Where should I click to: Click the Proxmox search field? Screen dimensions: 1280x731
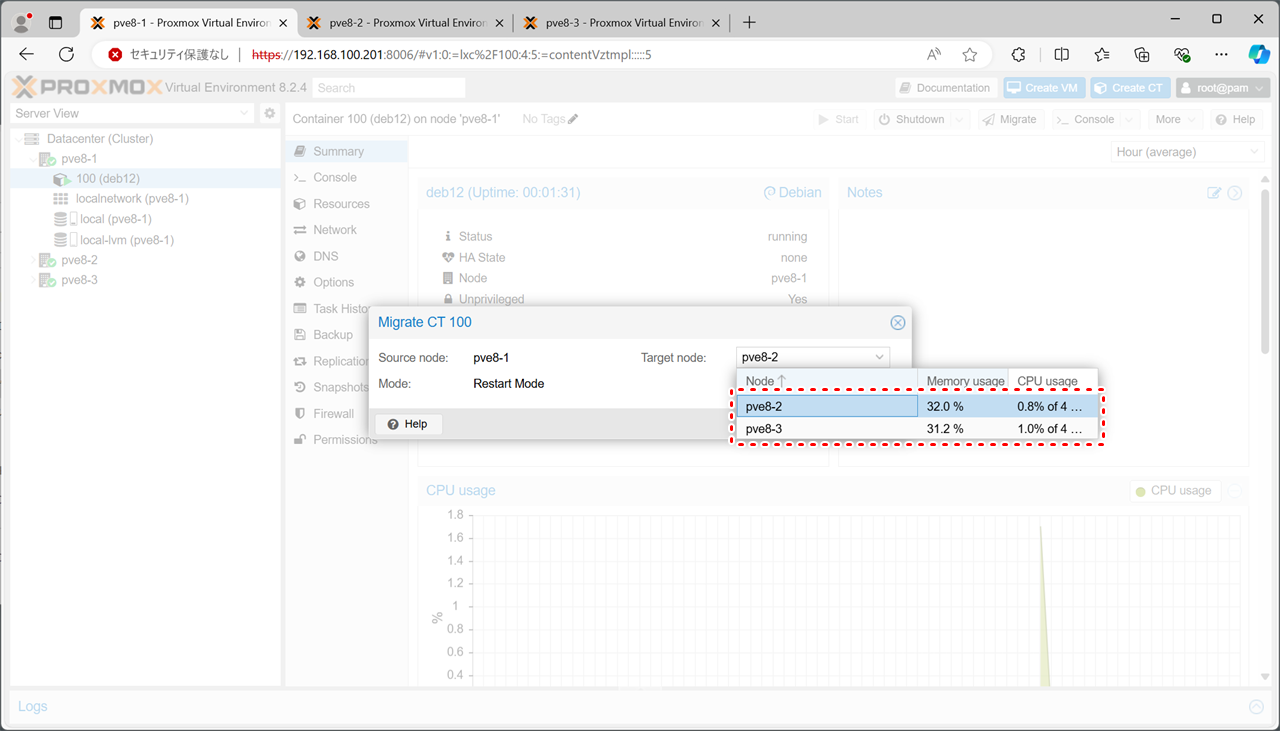coord(388,88)
